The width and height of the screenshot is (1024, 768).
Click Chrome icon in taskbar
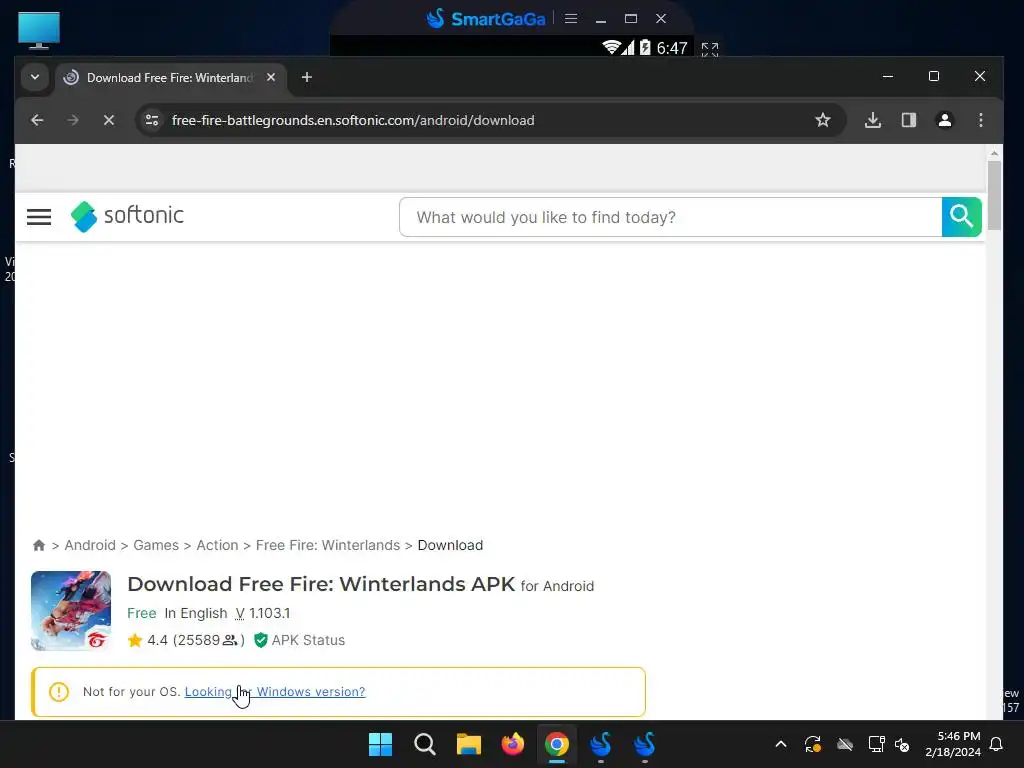coord(556,744)
